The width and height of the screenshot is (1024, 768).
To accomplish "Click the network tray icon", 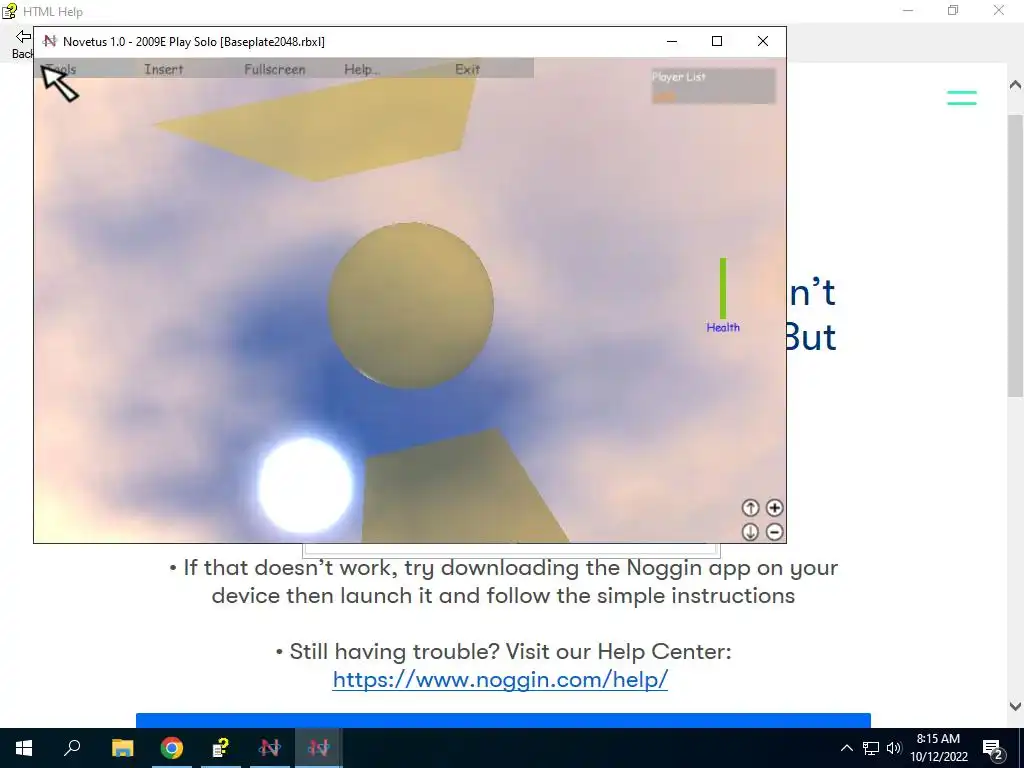I will click(871, 748).
